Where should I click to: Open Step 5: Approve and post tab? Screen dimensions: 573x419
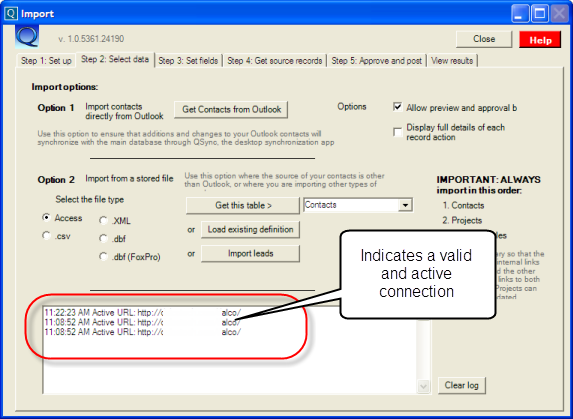pos(376,61)
